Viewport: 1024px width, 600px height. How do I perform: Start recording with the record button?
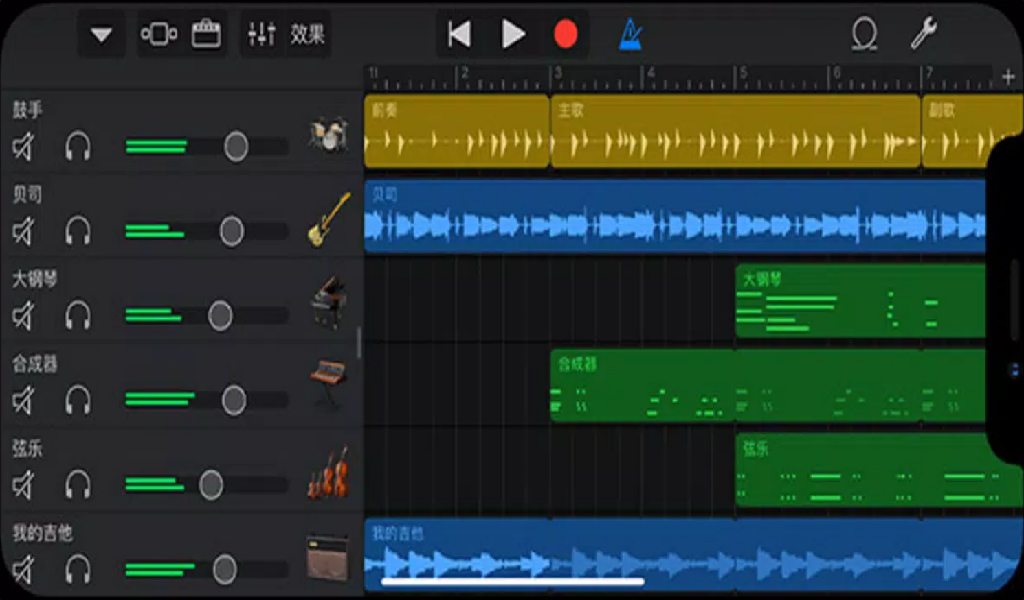tap(567, 33)
